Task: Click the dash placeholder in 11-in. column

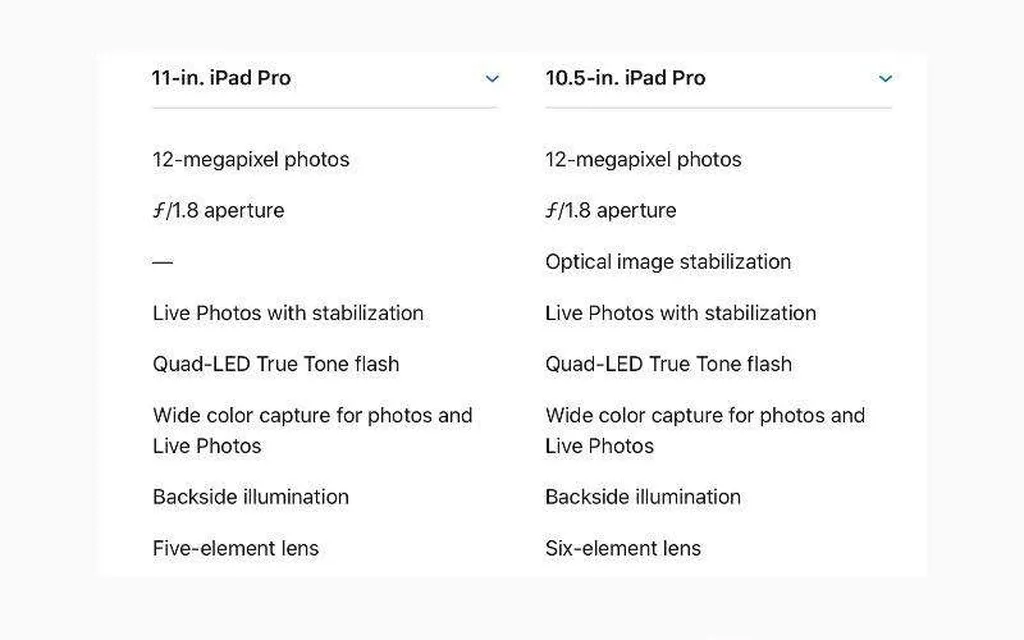Action: click(163, 262)
